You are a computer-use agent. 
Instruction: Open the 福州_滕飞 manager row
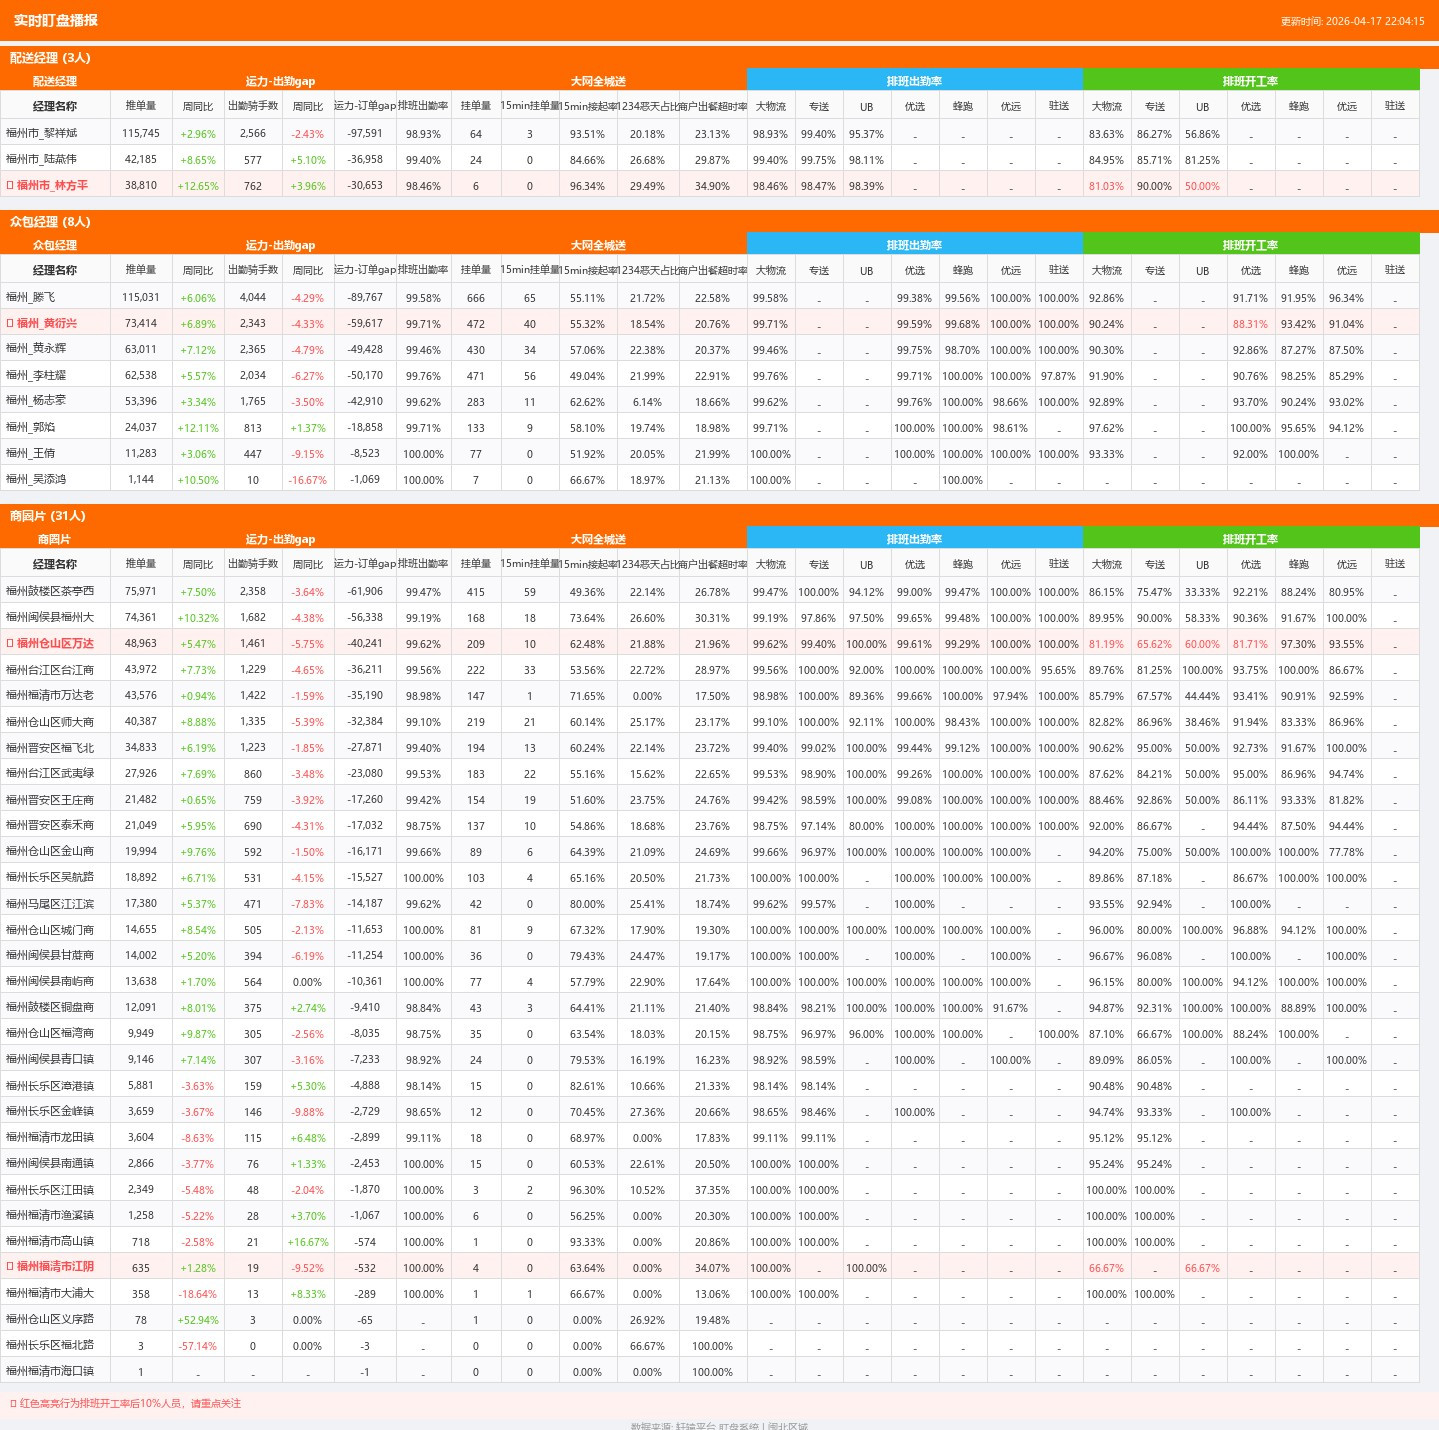[709, 297]
